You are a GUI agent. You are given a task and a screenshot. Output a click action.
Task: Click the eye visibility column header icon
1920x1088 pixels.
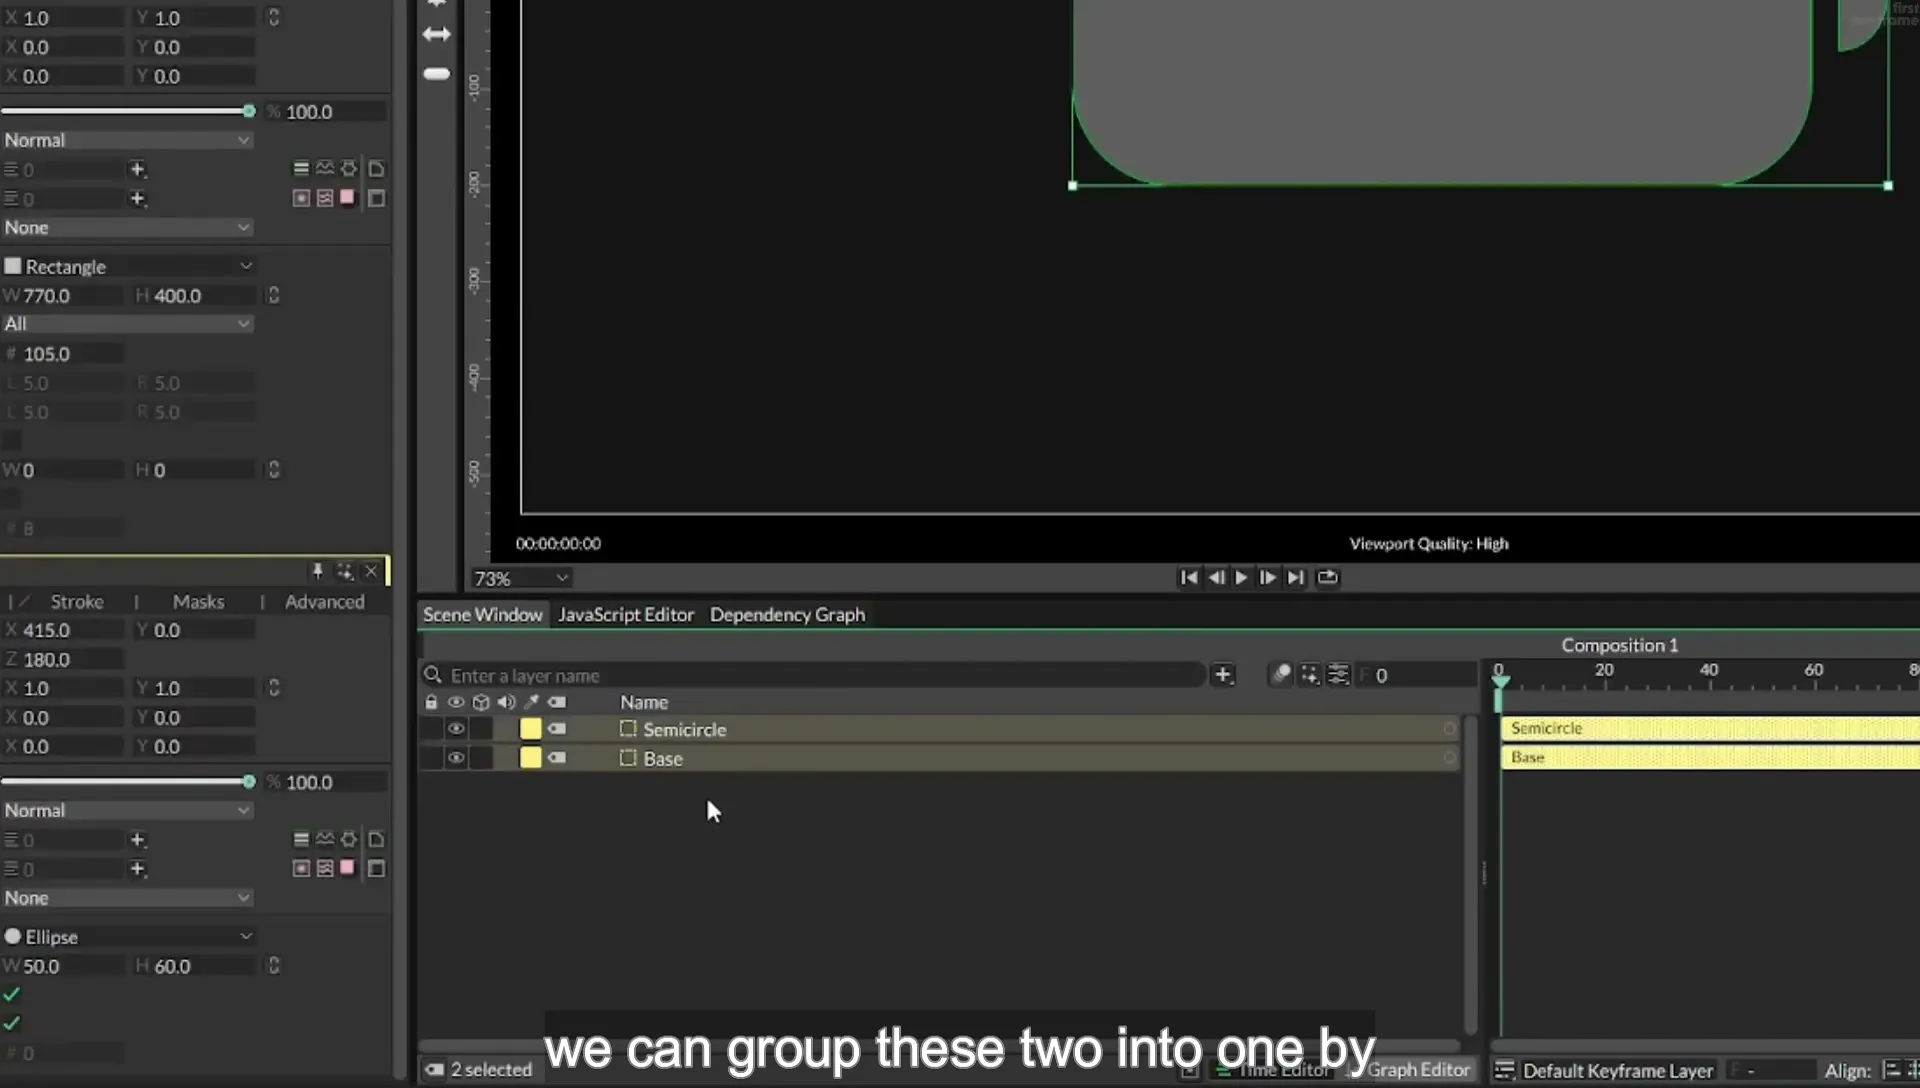pyautogui.click(x=456, y=702)
